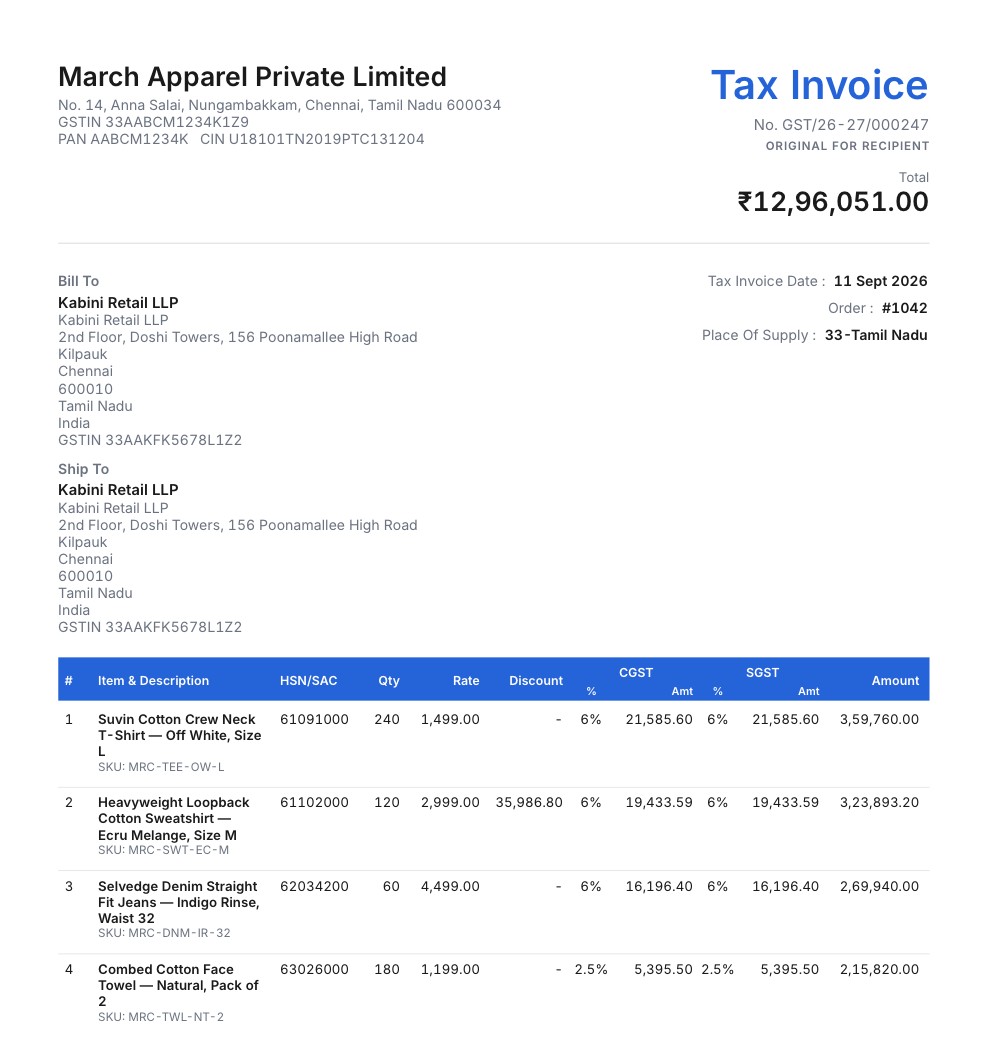Click the seller address on Anna Salai
The image size is (989, 1050).
point(279,105)
